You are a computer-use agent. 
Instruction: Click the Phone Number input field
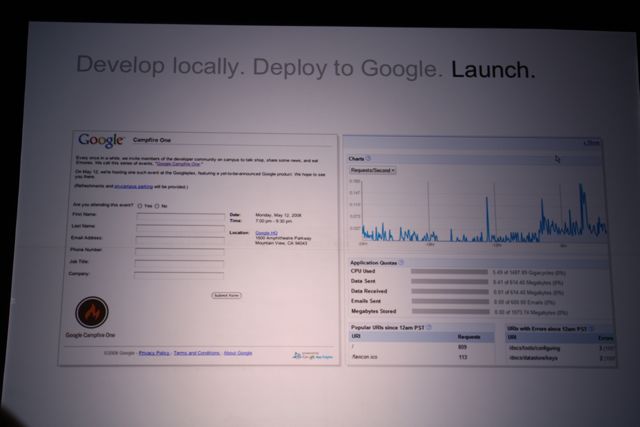pyautogui.click(x=180, y=252)
